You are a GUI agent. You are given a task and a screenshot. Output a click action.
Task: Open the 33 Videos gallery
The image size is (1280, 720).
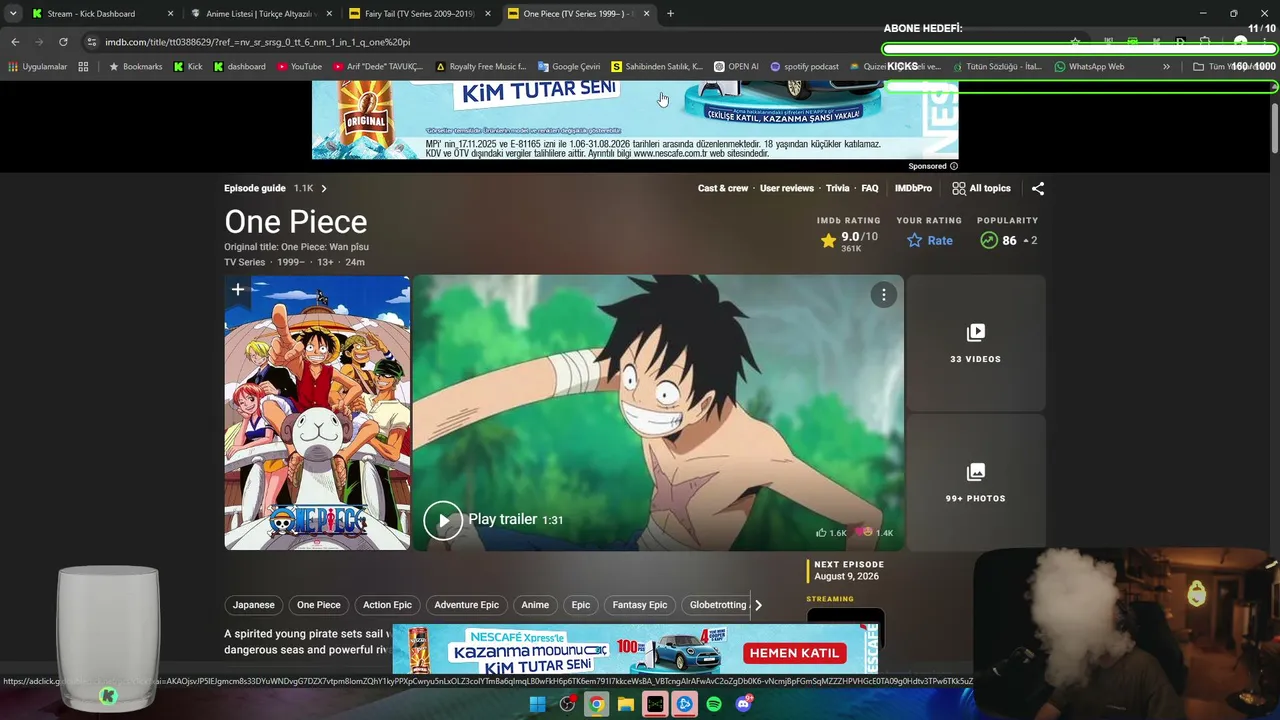pos(975,342)
